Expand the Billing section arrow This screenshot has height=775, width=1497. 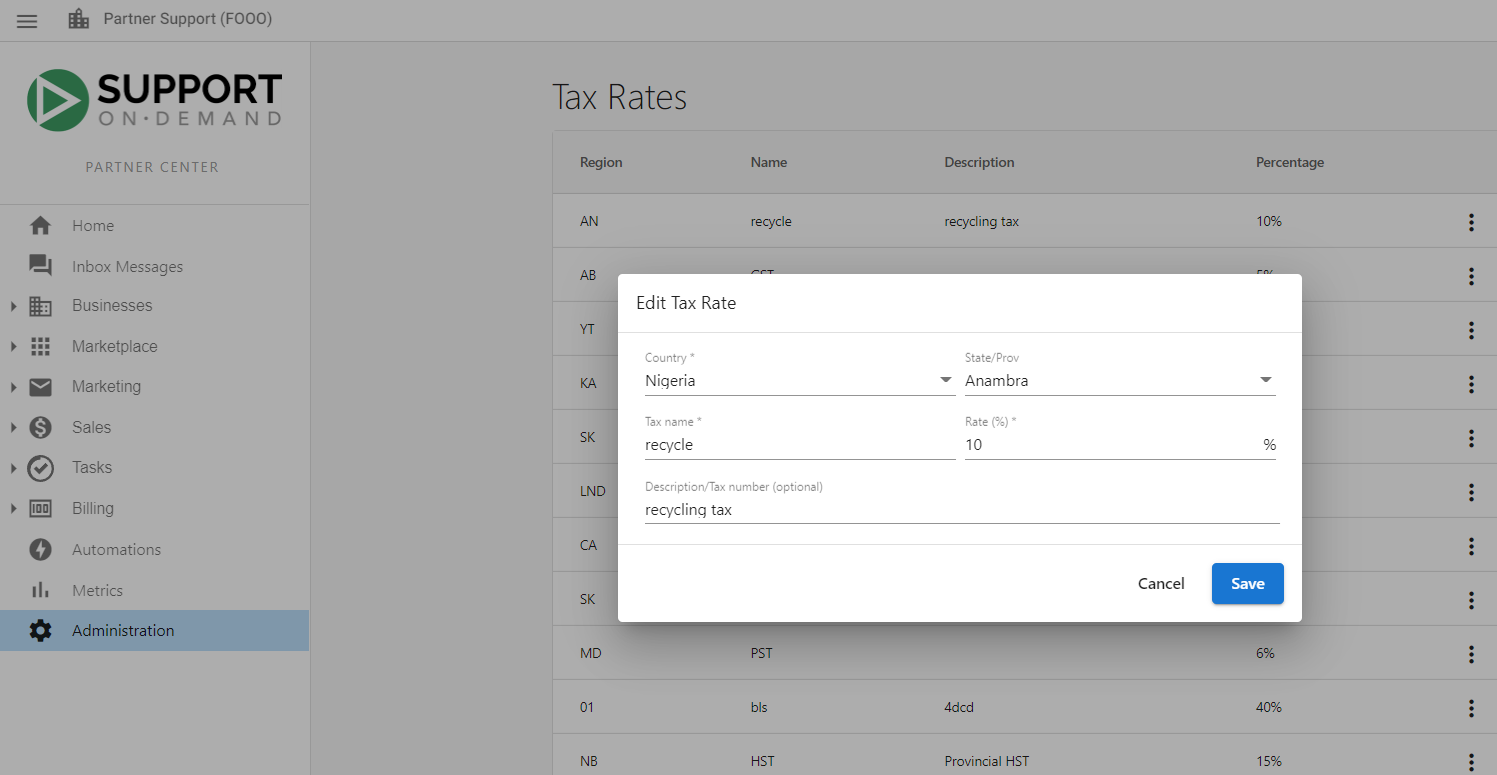coord(14,508)
